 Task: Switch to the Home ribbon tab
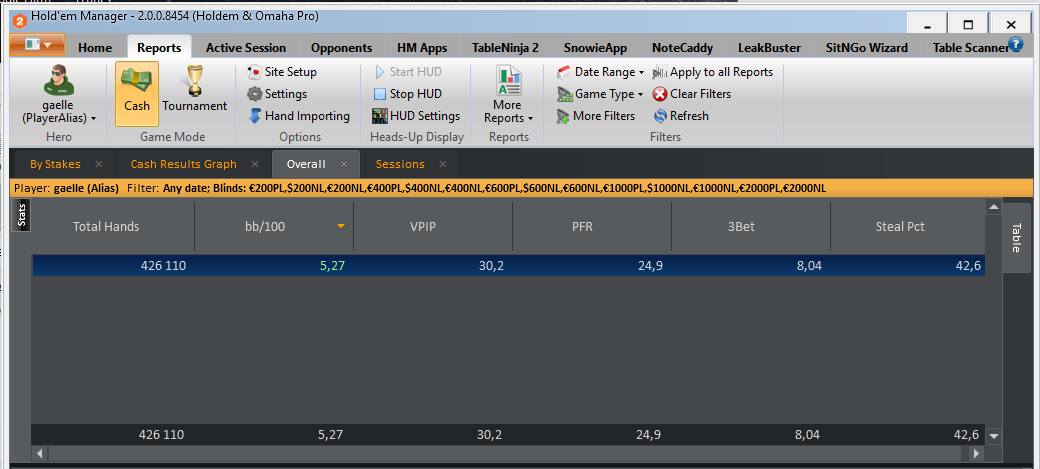95,48
